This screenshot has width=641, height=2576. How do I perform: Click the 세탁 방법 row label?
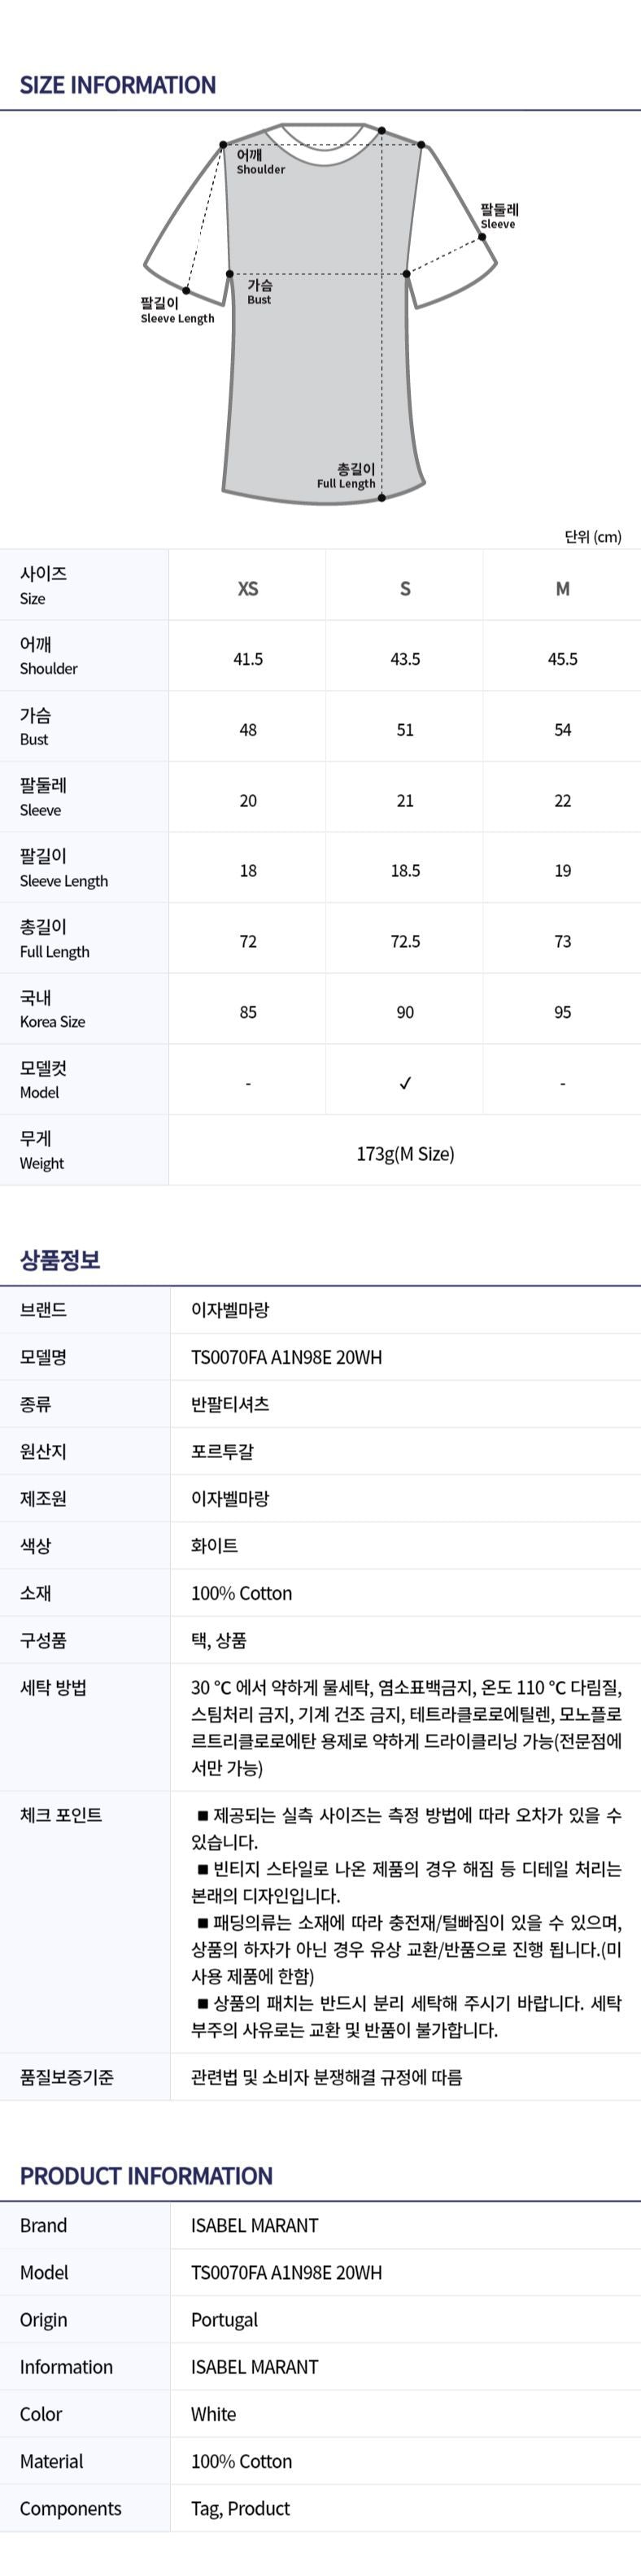(x=53, y=1688)
